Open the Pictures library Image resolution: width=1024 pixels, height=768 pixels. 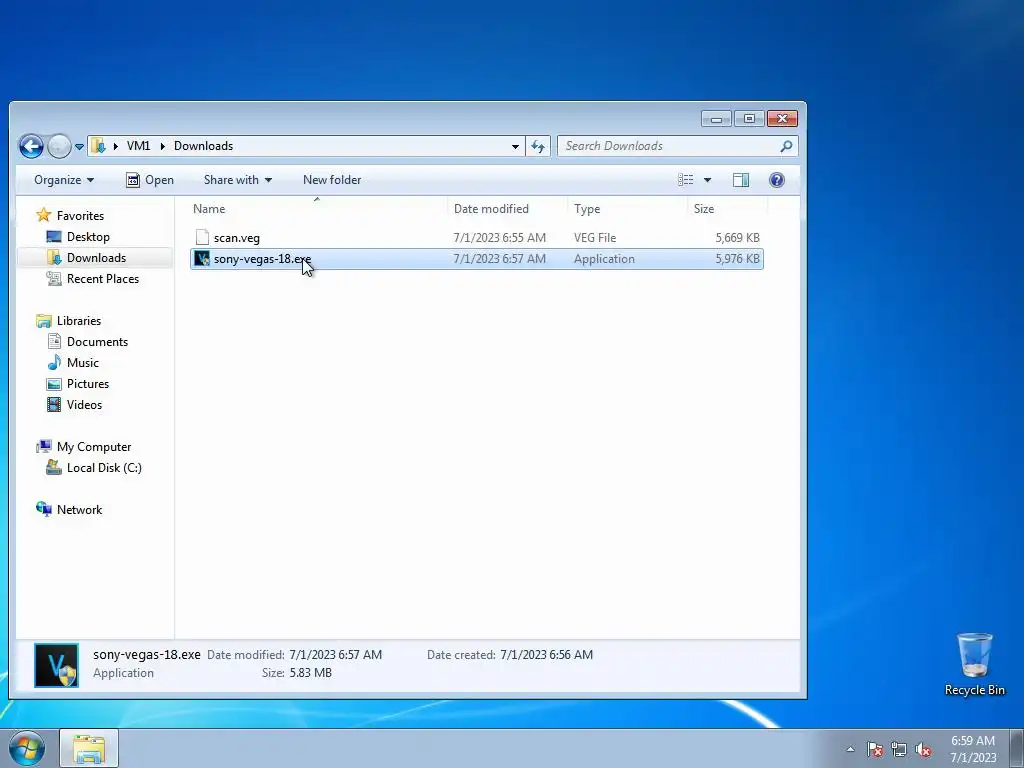point(88,383)
